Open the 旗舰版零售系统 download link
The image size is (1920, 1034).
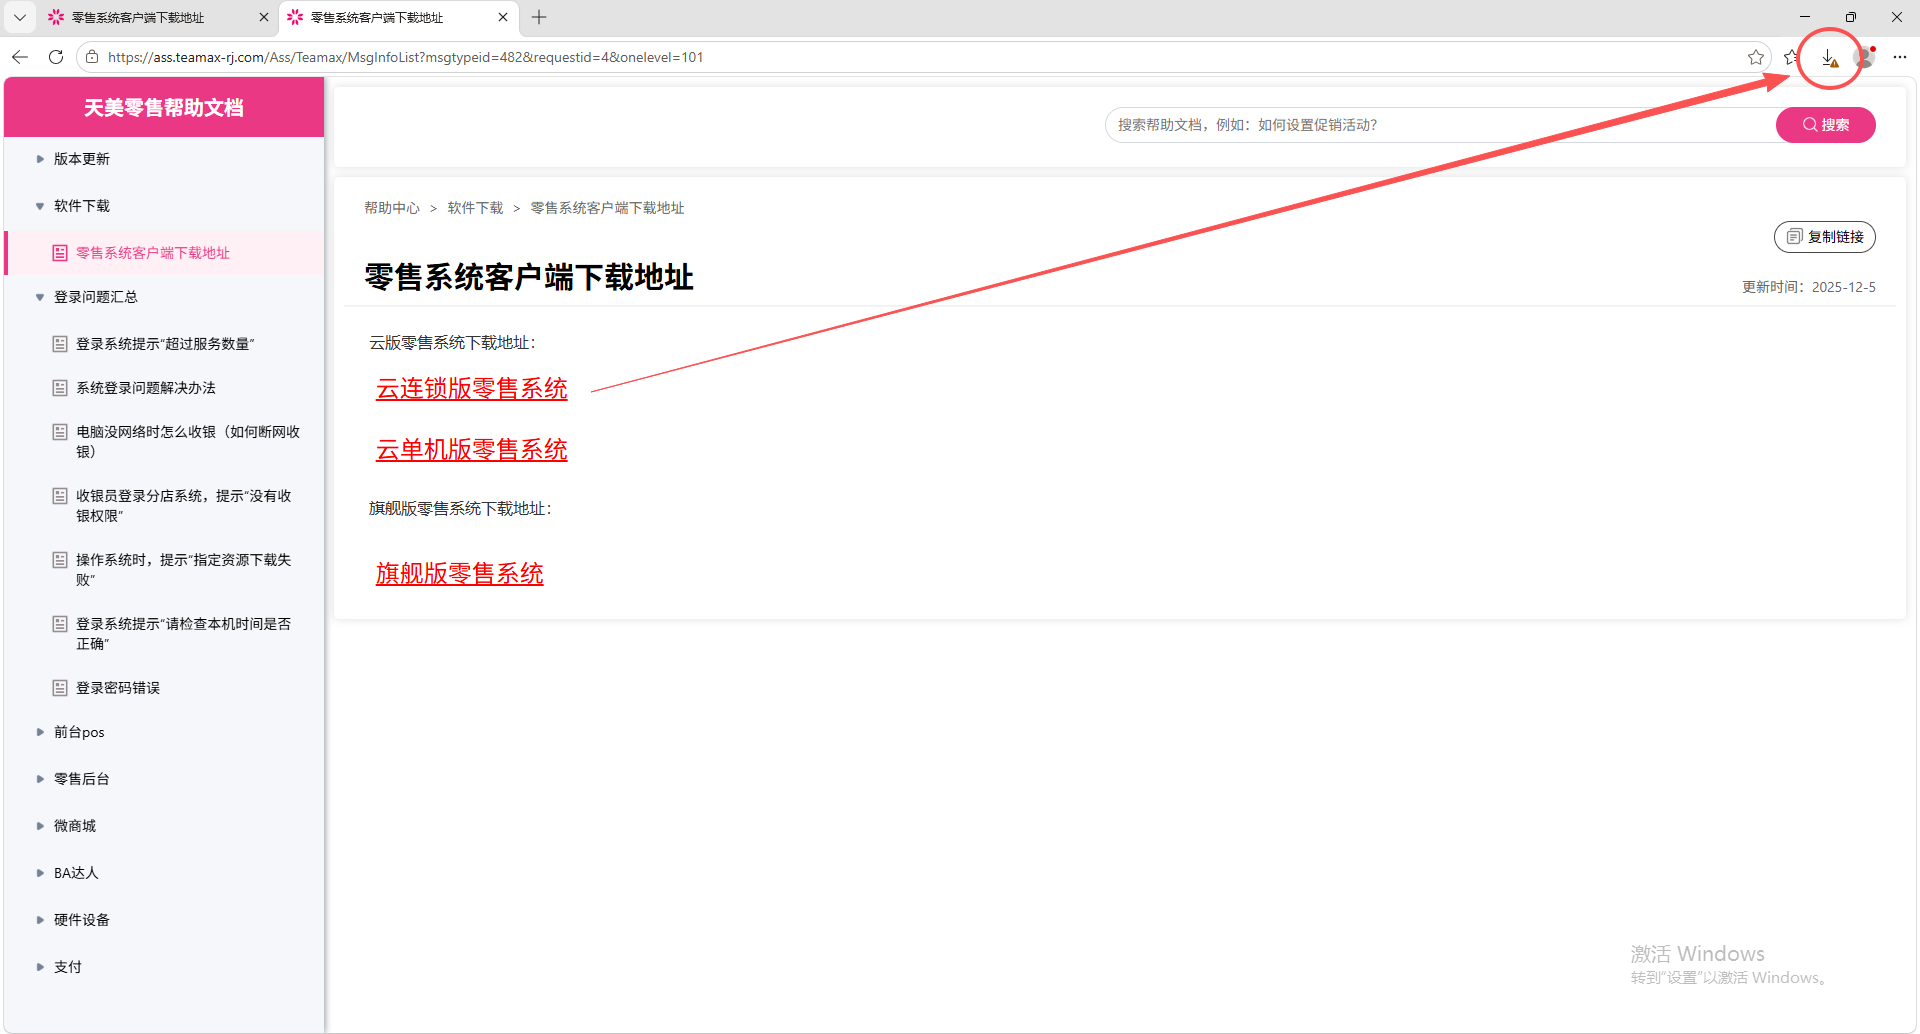click(459, 574)
